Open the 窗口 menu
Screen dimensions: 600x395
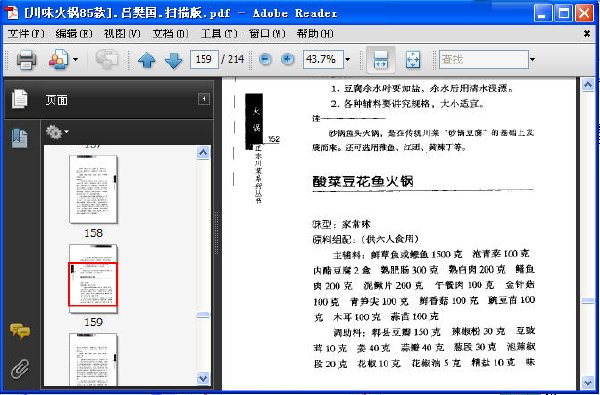tap(267, 34)
